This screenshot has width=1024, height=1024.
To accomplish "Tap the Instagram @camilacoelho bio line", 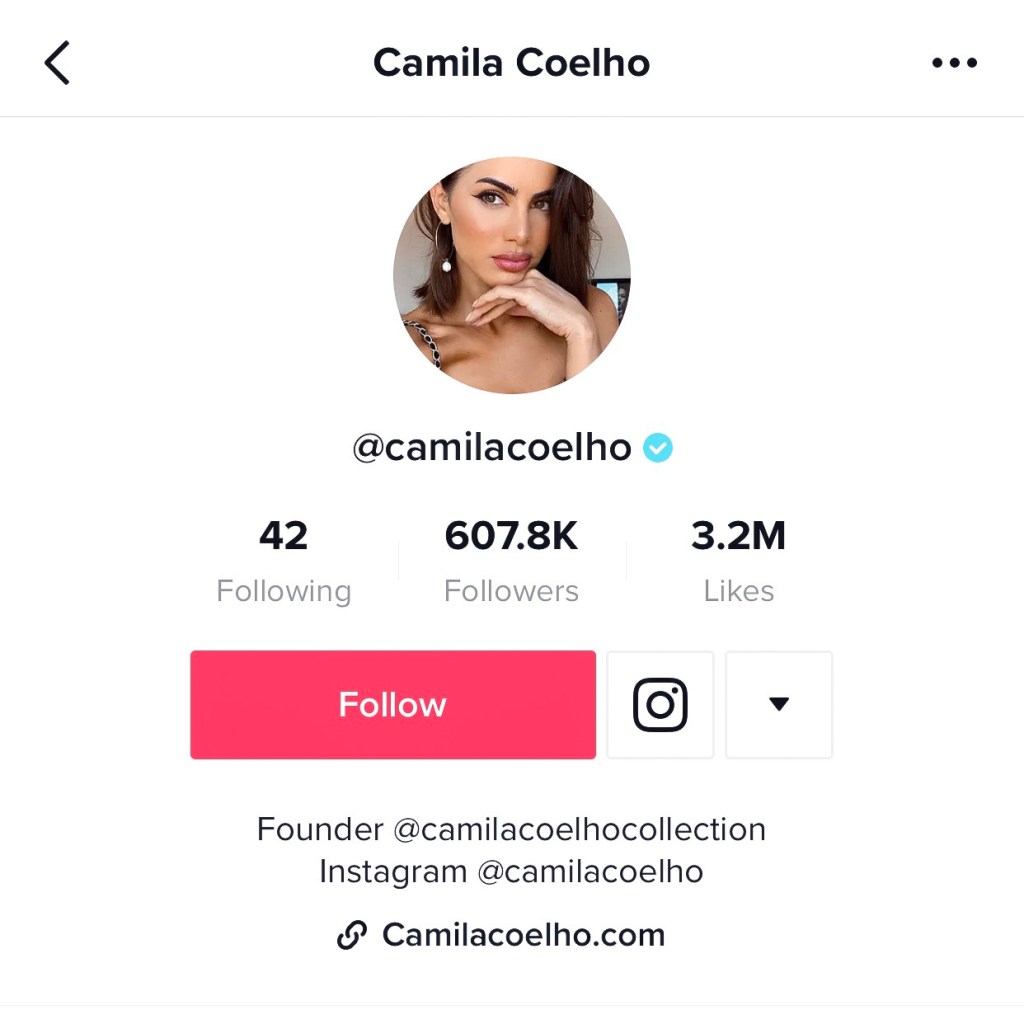I will [x=511, y=872].
